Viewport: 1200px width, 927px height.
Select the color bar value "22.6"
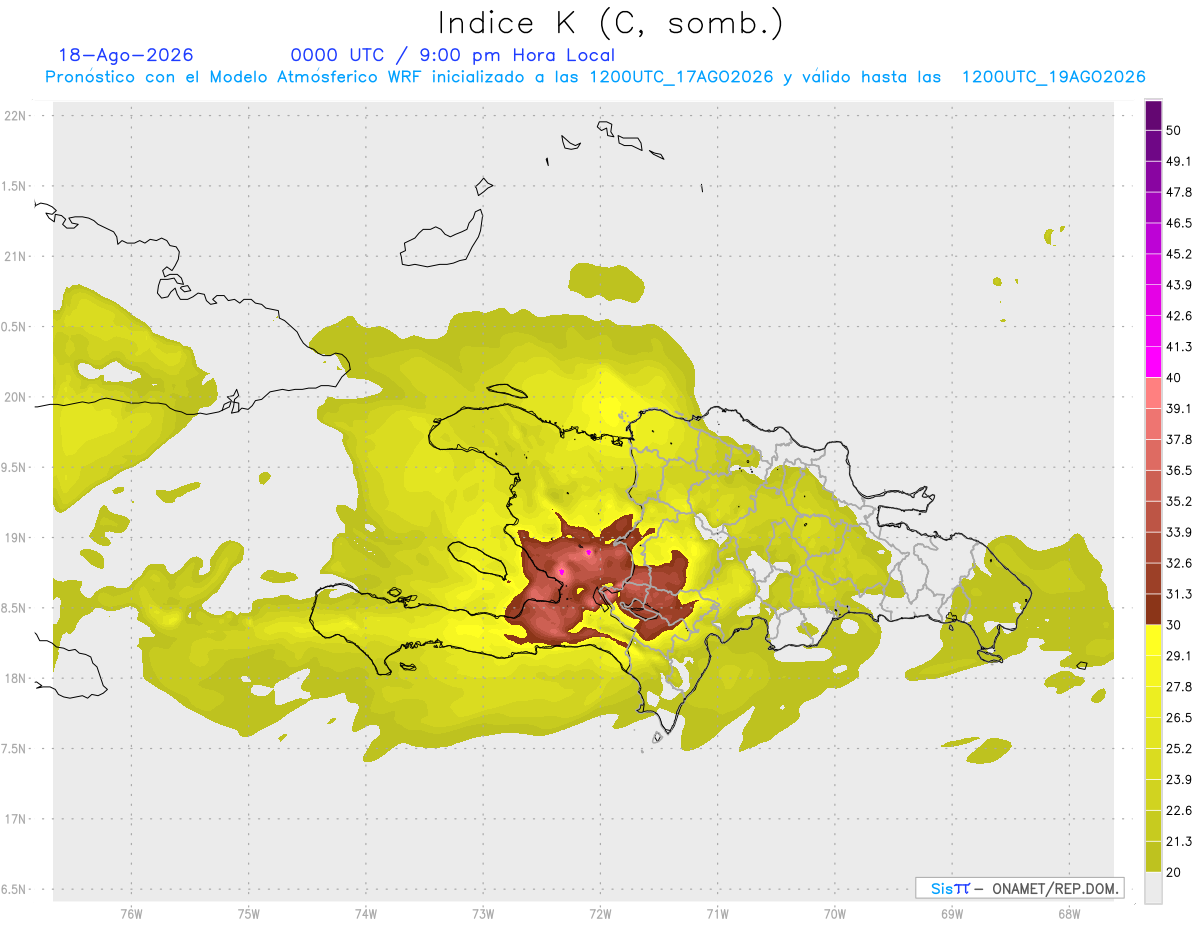1178,811
